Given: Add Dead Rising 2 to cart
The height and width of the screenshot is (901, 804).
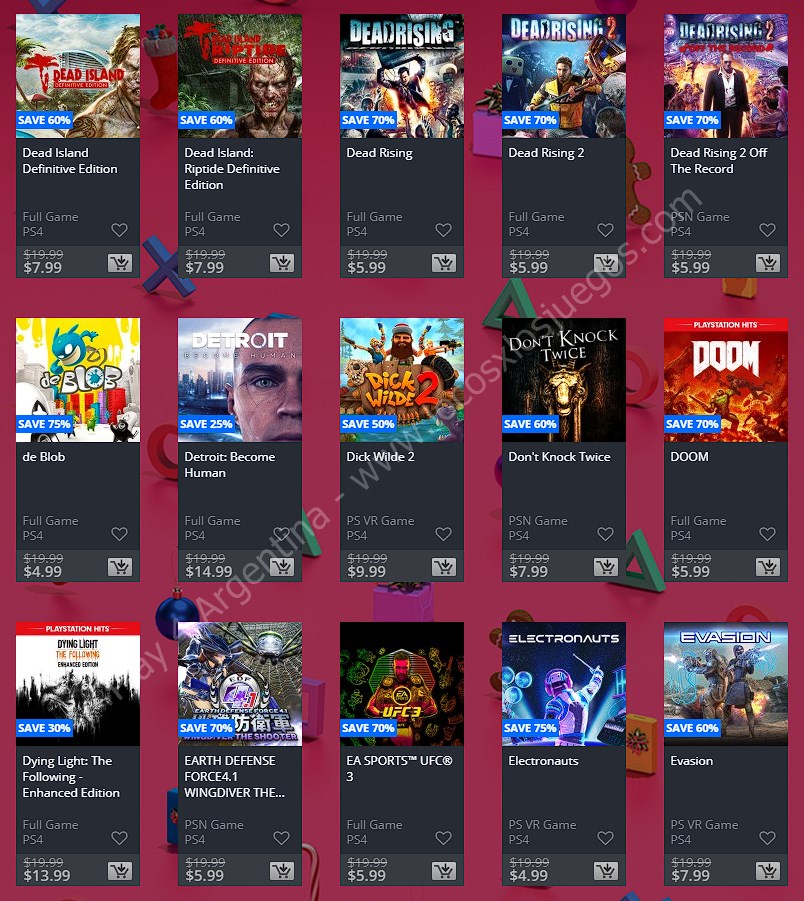Looking at the screenshot, I should [x=606, y=263].
